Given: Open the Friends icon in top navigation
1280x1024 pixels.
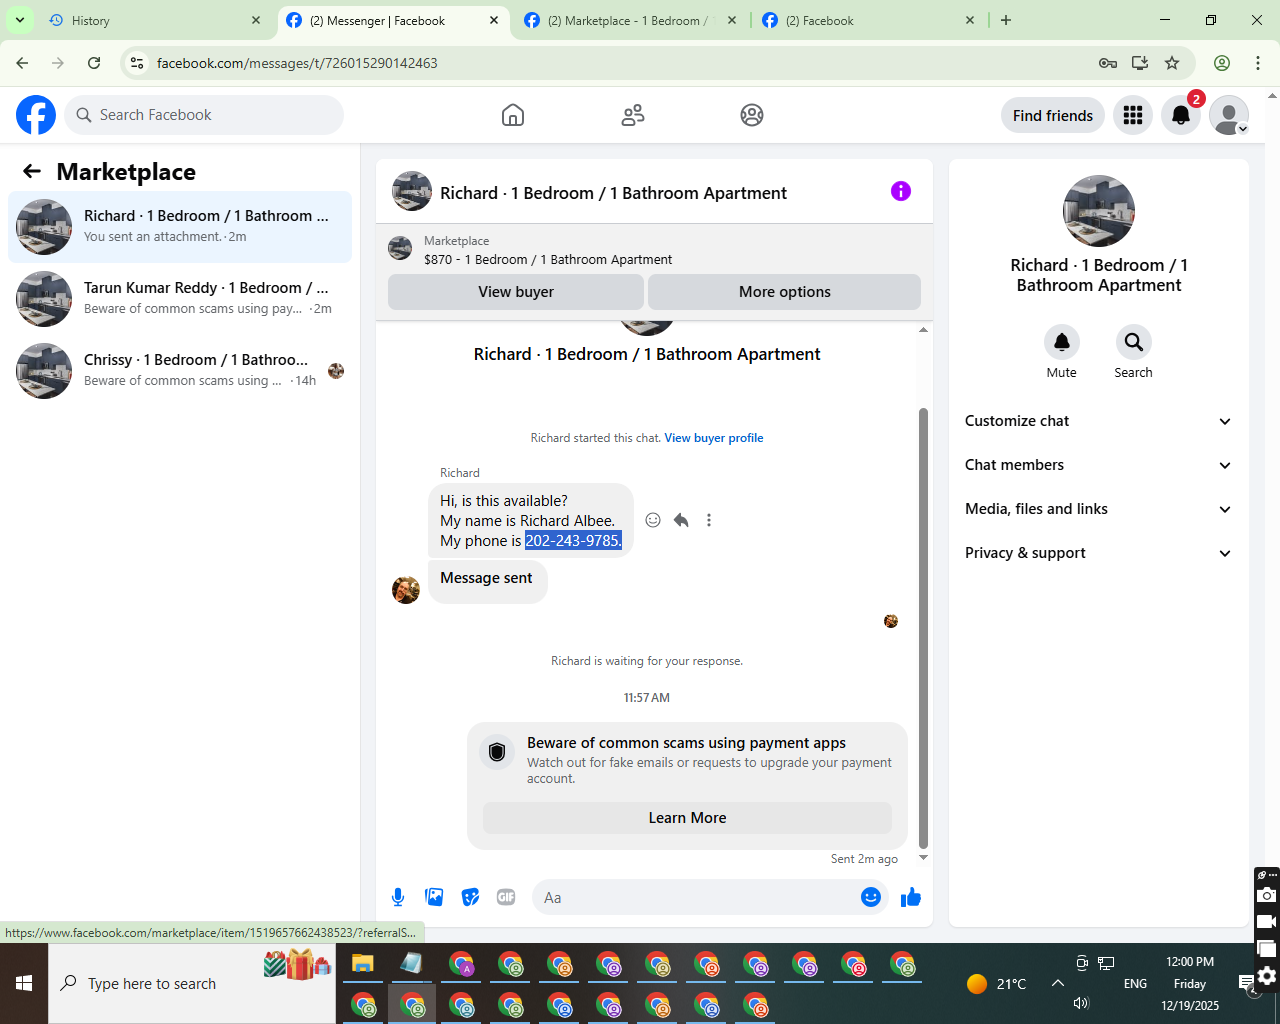Looking at the screenshot, I should (633, 115).
